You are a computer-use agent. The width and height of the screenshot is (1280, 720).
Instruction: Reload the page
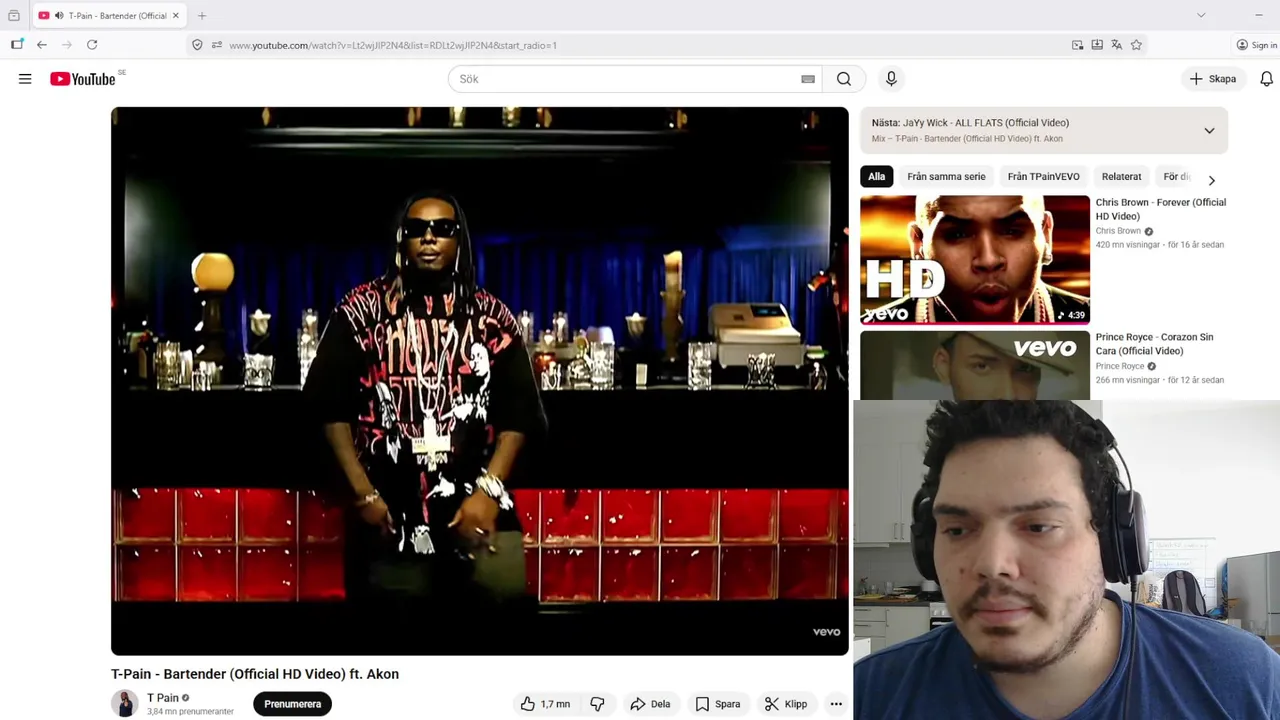pyautogui.click(x=92, y=45)
